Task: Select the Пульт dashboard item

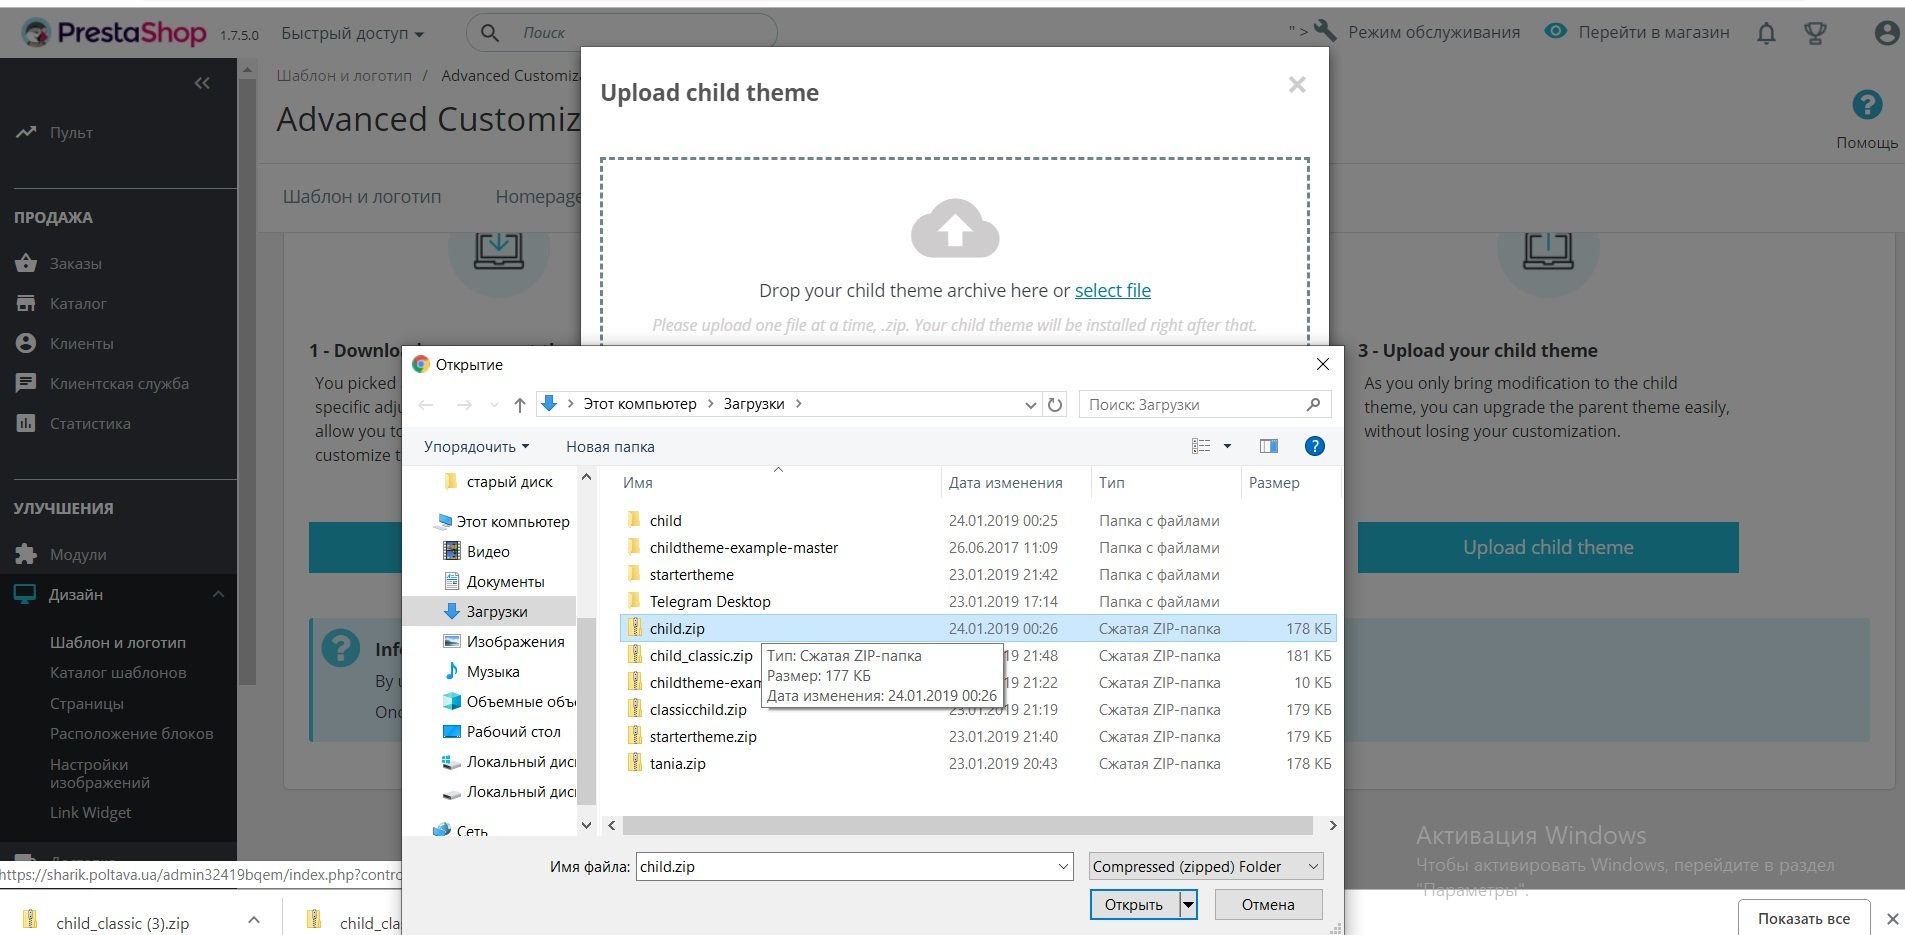Action: 71,132
